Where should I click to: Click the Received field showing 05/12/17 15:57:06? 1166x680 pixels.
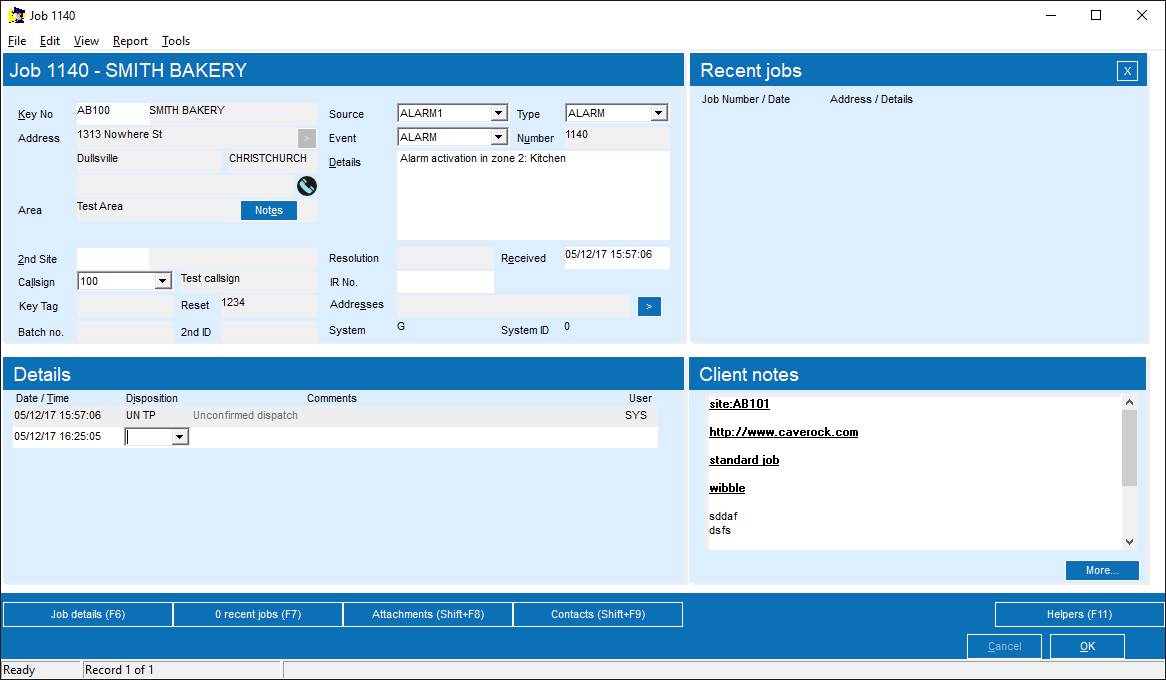(x=616, y=257)
